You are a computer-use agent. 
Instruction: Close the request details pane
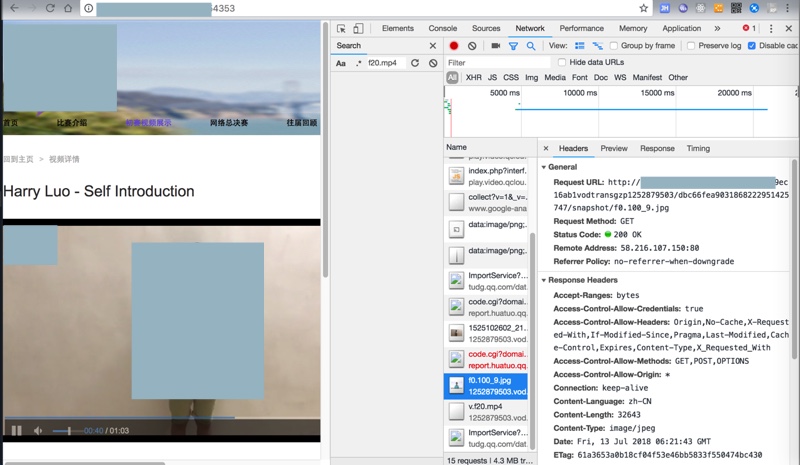[546, 148]
